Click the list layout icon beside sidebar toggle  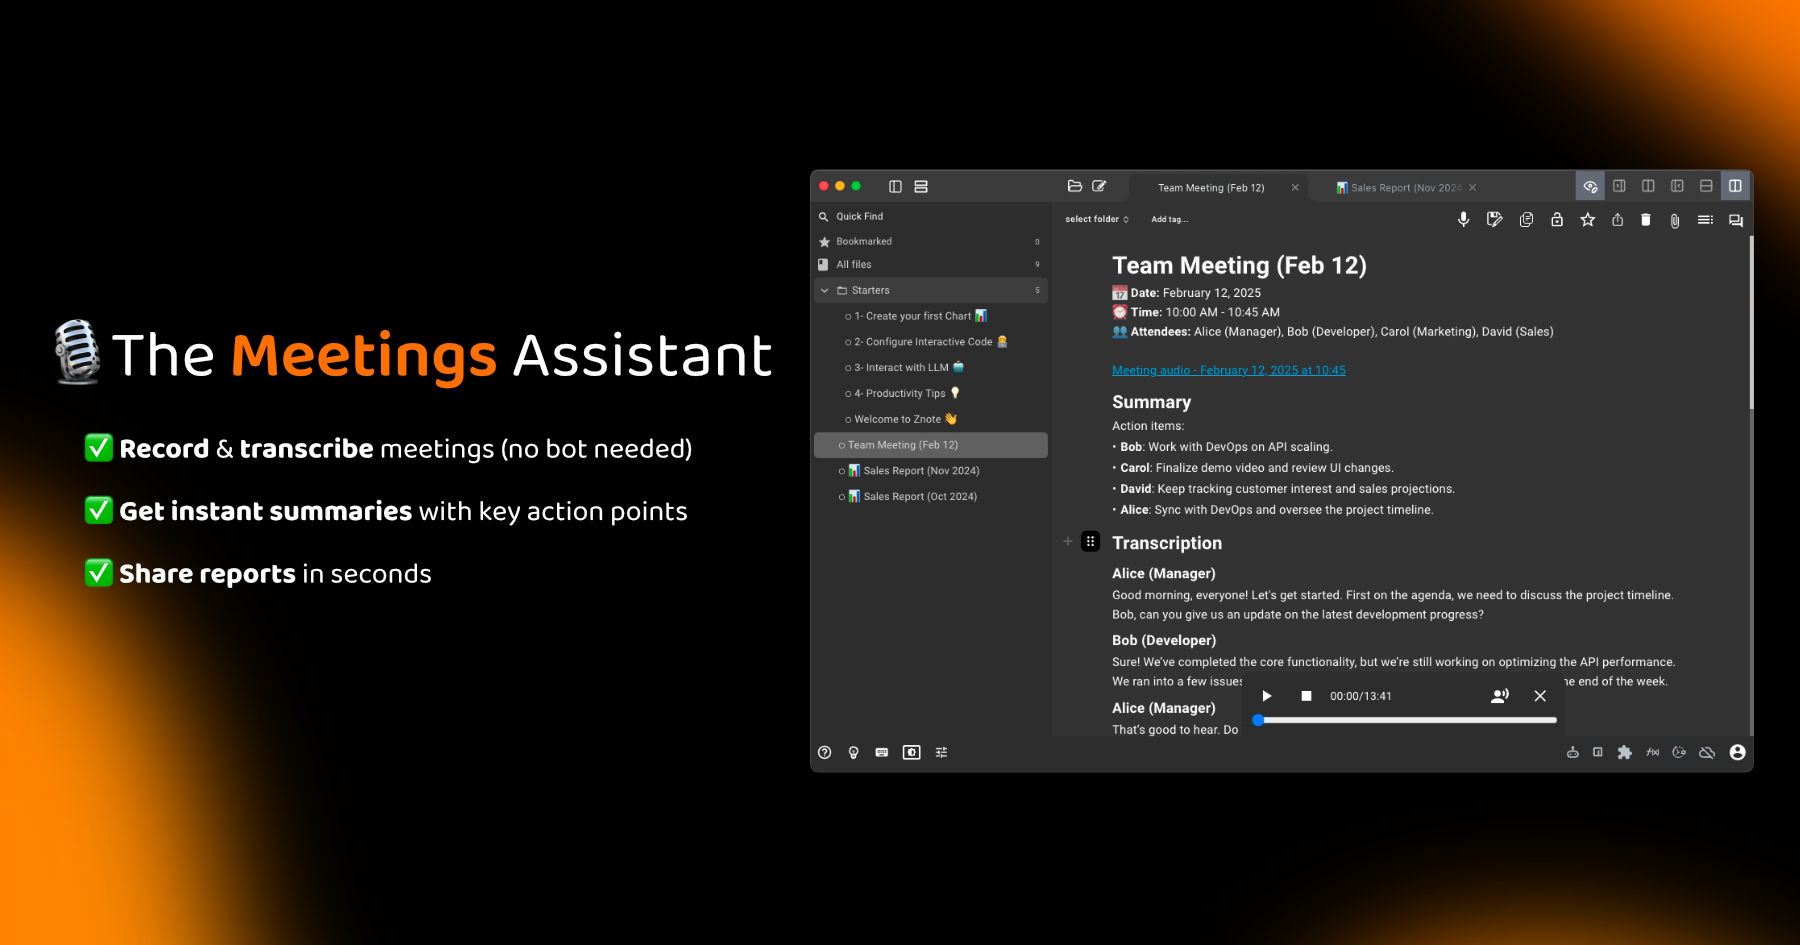coord(921,186)
